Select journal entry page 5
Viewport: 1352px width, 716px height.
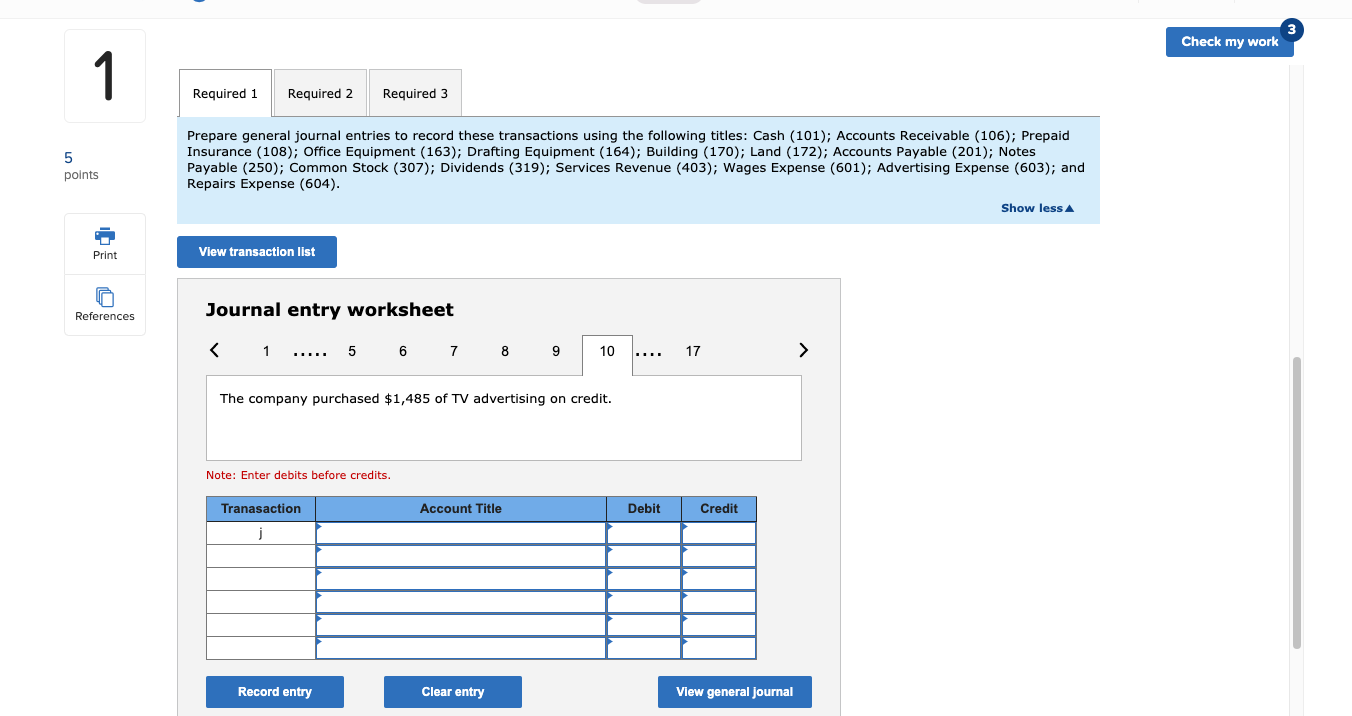pyautogui.click(x=352, y=351)
